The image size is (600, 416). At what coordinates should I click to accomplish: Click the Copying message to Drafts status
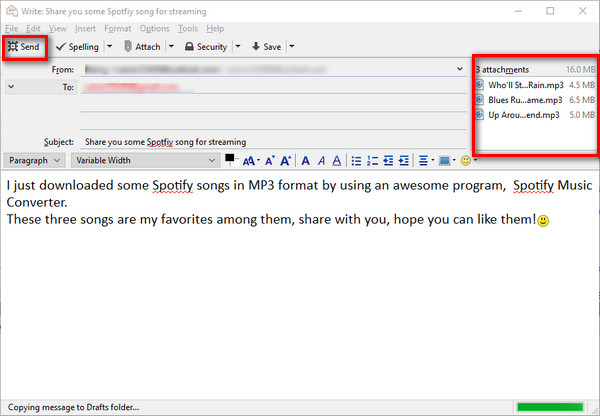click(73, 407)
